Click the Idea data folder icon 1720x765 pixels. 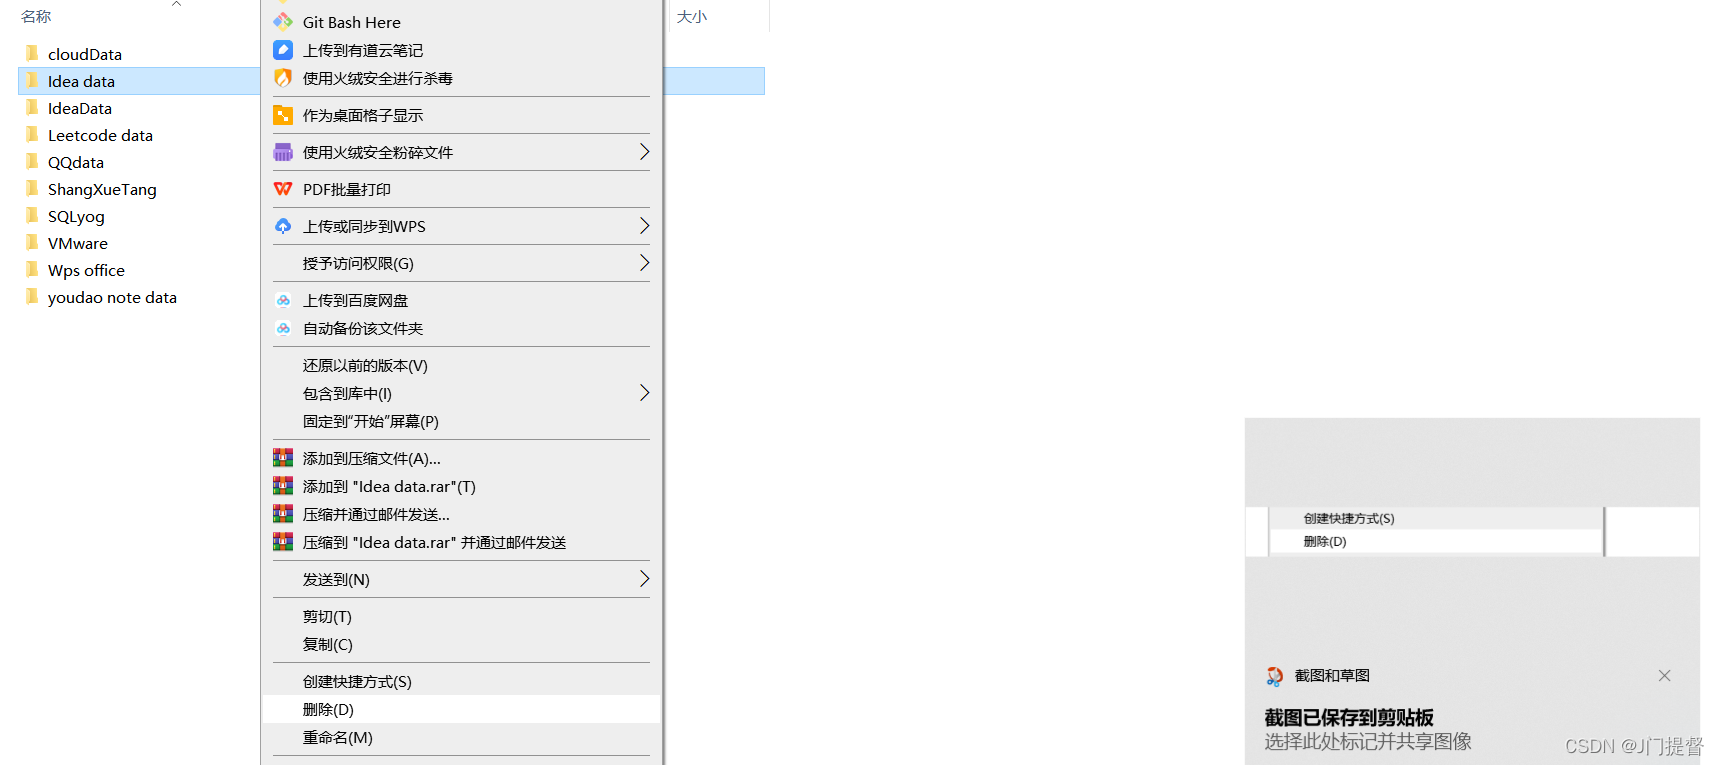[x=32, y=80]
